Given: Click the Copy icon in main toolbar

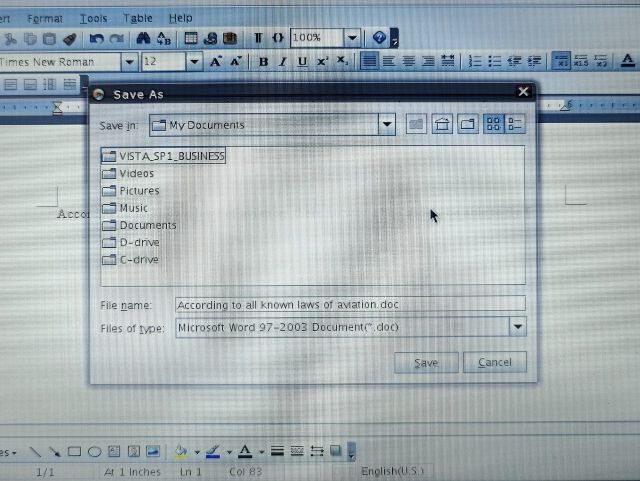Looking at the screenshot, I should tap(30, 39).
